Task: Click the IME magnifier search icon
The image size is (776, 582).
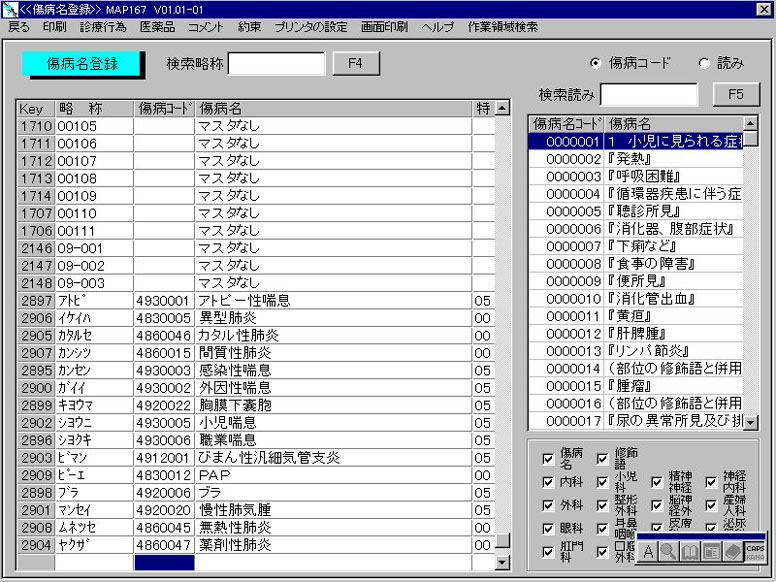Action: [668, 551]
